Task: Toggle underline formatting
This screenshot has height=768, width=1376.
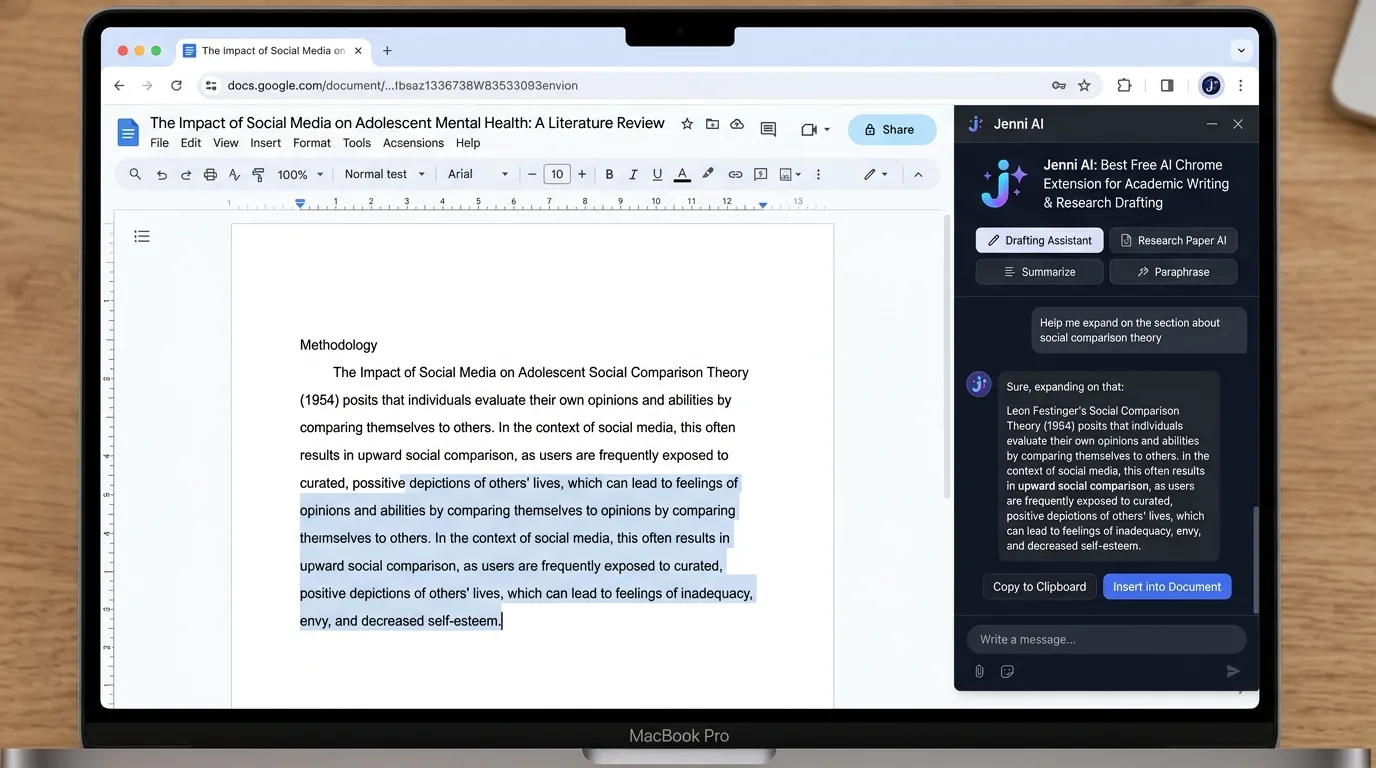Action: click(657, 174)
